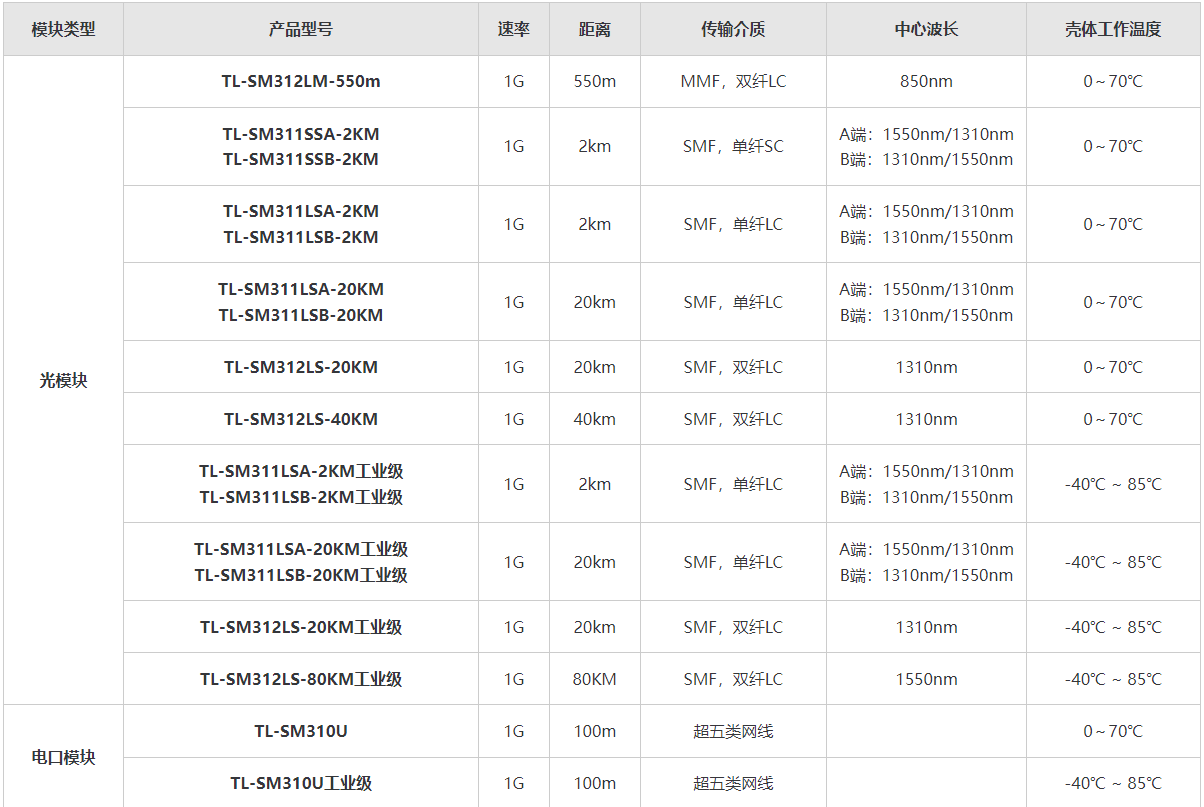Click the 壳体工作温度 column header

click(1113, 29)
